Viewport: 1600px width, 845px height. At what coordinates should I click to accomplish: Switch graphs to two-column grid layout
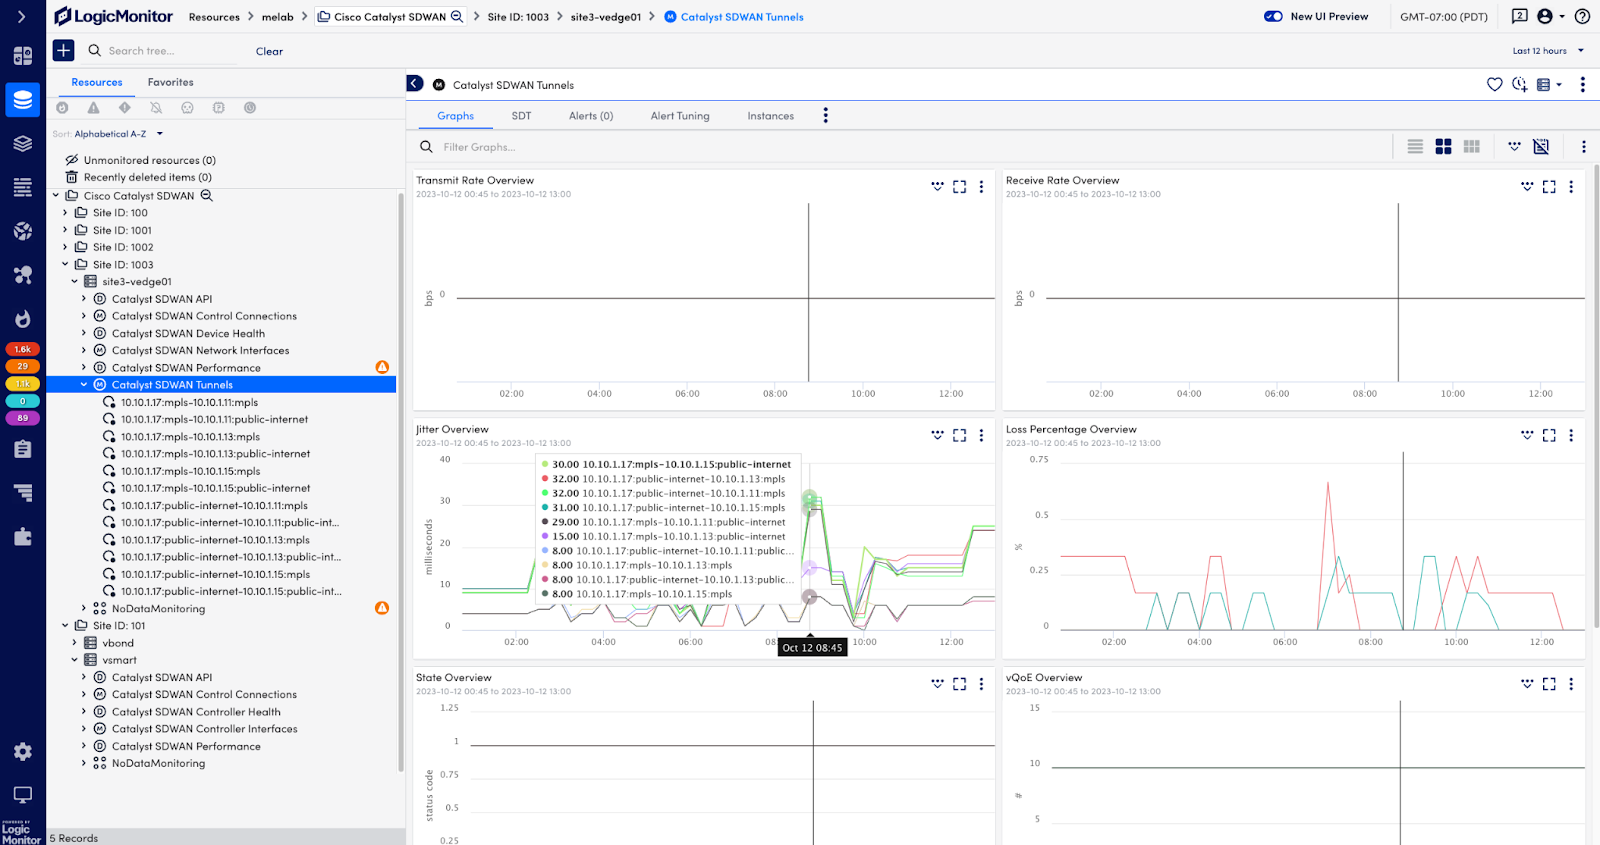1443,147
